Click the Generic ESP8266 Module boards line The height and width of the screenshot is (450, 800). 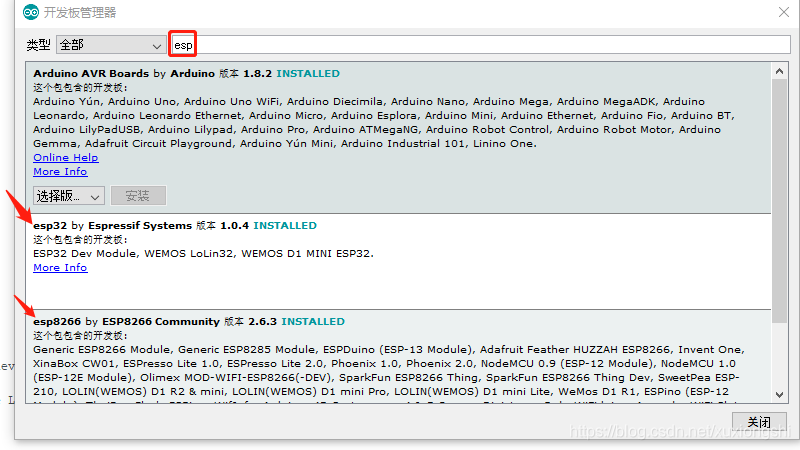coord(389,349)
